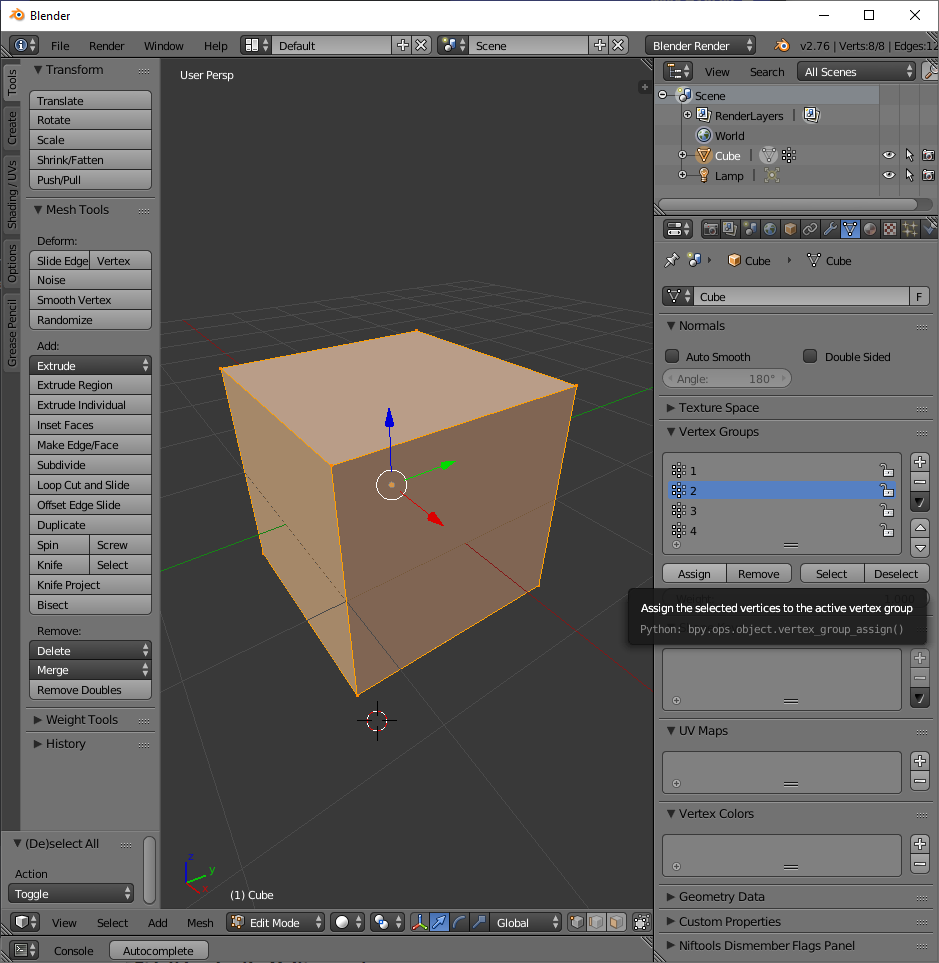Screen dimensions: 939x963
Task: Open the Global orientation dropdown
Action: 525,922
